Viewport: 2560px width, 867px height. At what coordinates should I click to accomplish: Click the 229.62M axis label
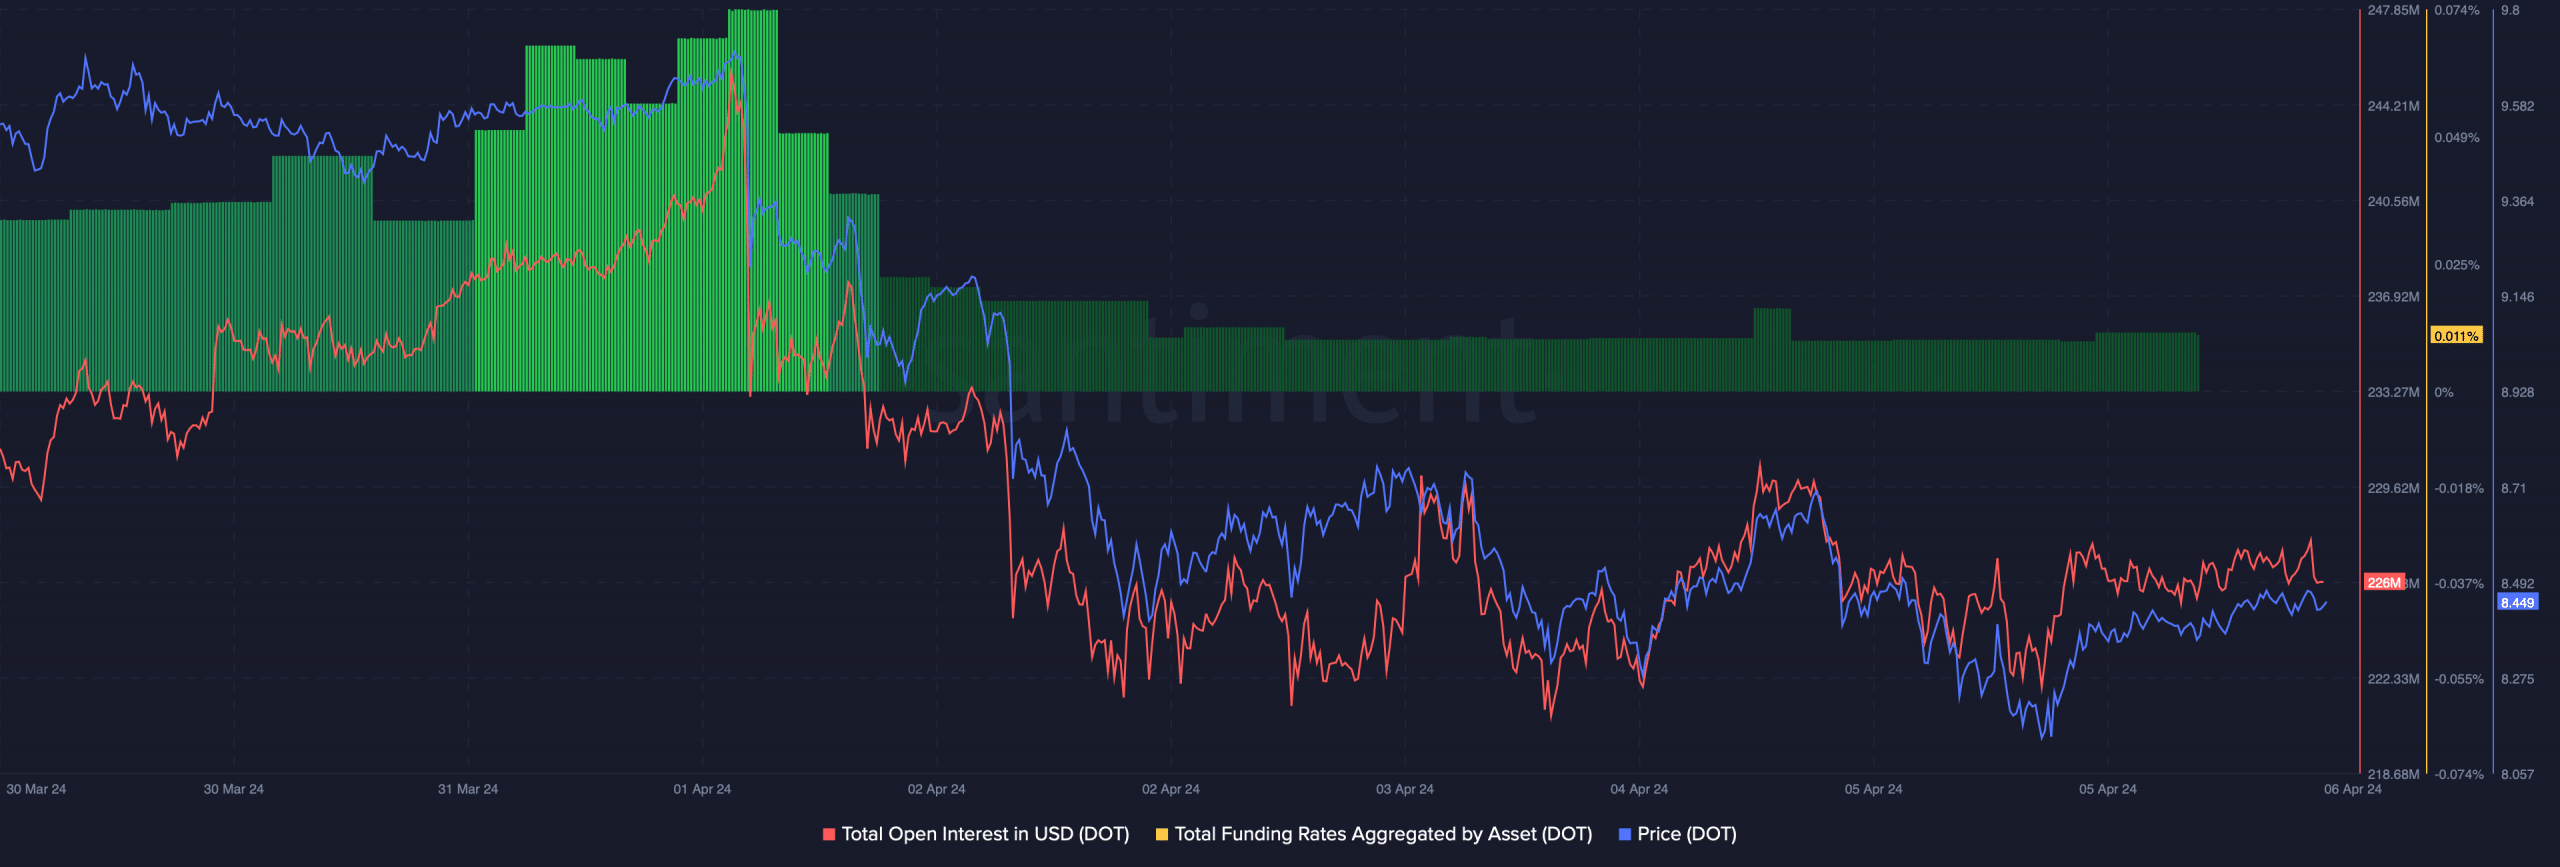click(2393, 488)
